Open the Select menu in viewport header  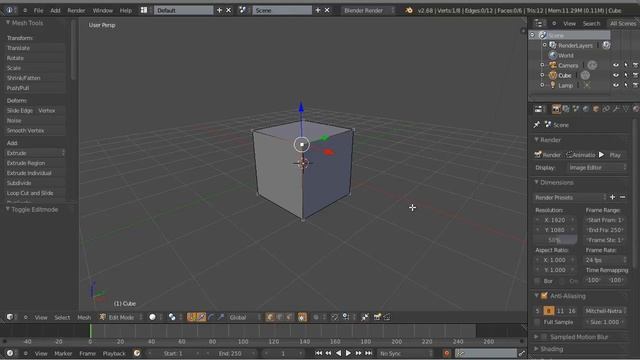(62, 317)
